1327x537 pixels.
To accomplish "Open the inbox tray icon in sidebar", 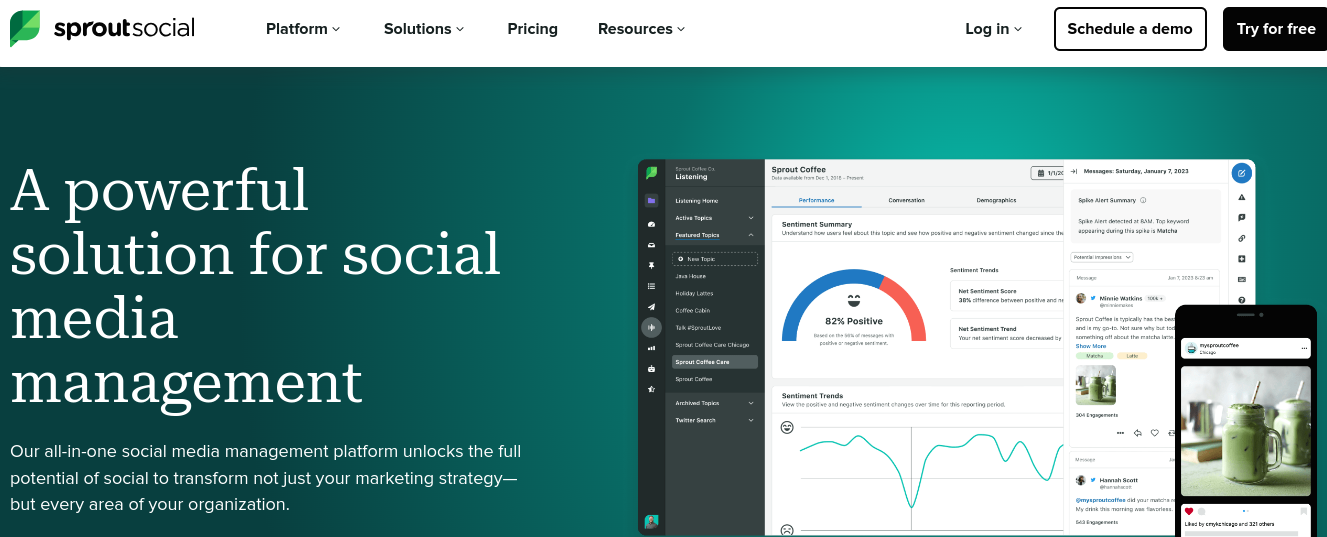I will coord(651,245).
